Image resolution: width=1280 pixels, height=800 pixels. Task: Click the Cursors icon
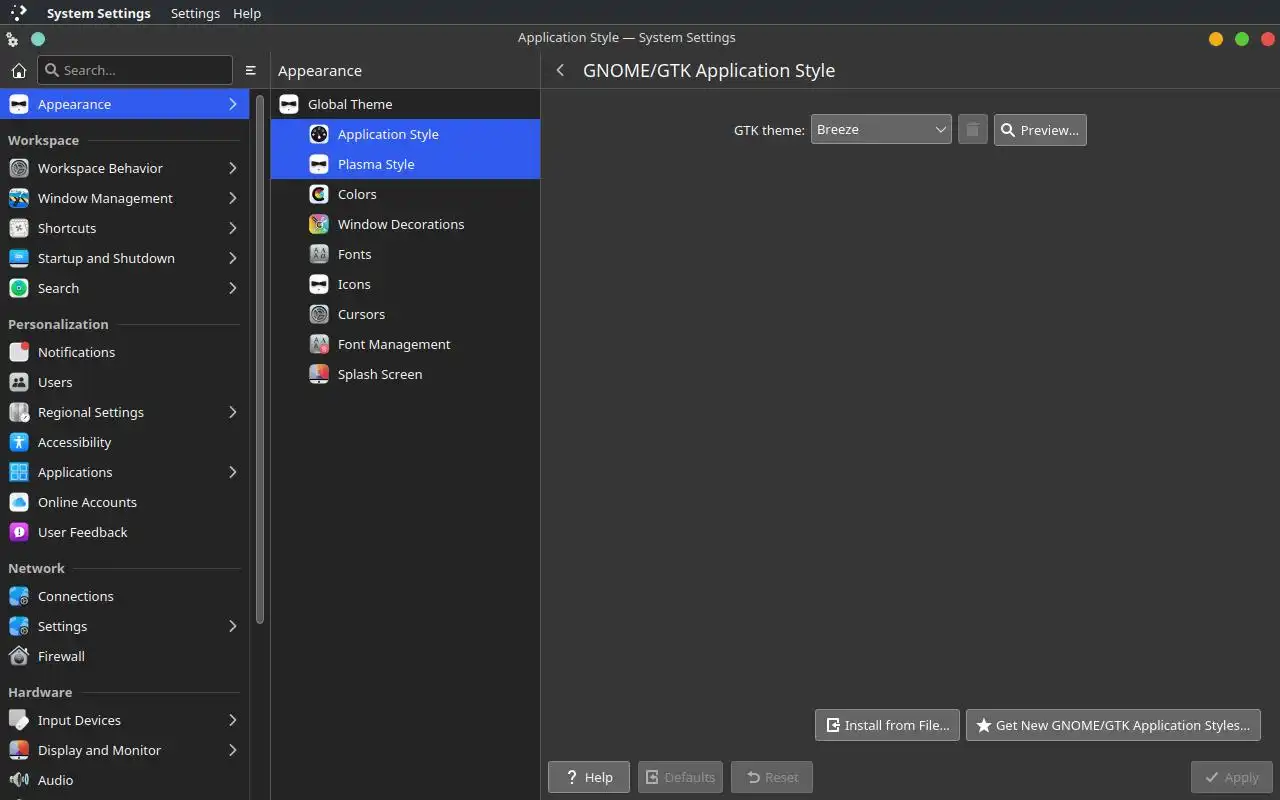click(x=319, y=314)
